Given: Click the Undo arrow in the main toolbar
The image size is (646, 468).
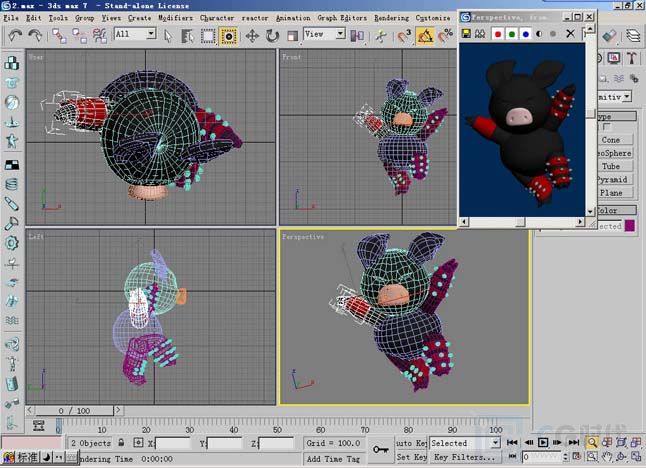Looking at the screenshot, I should [15, 35].
